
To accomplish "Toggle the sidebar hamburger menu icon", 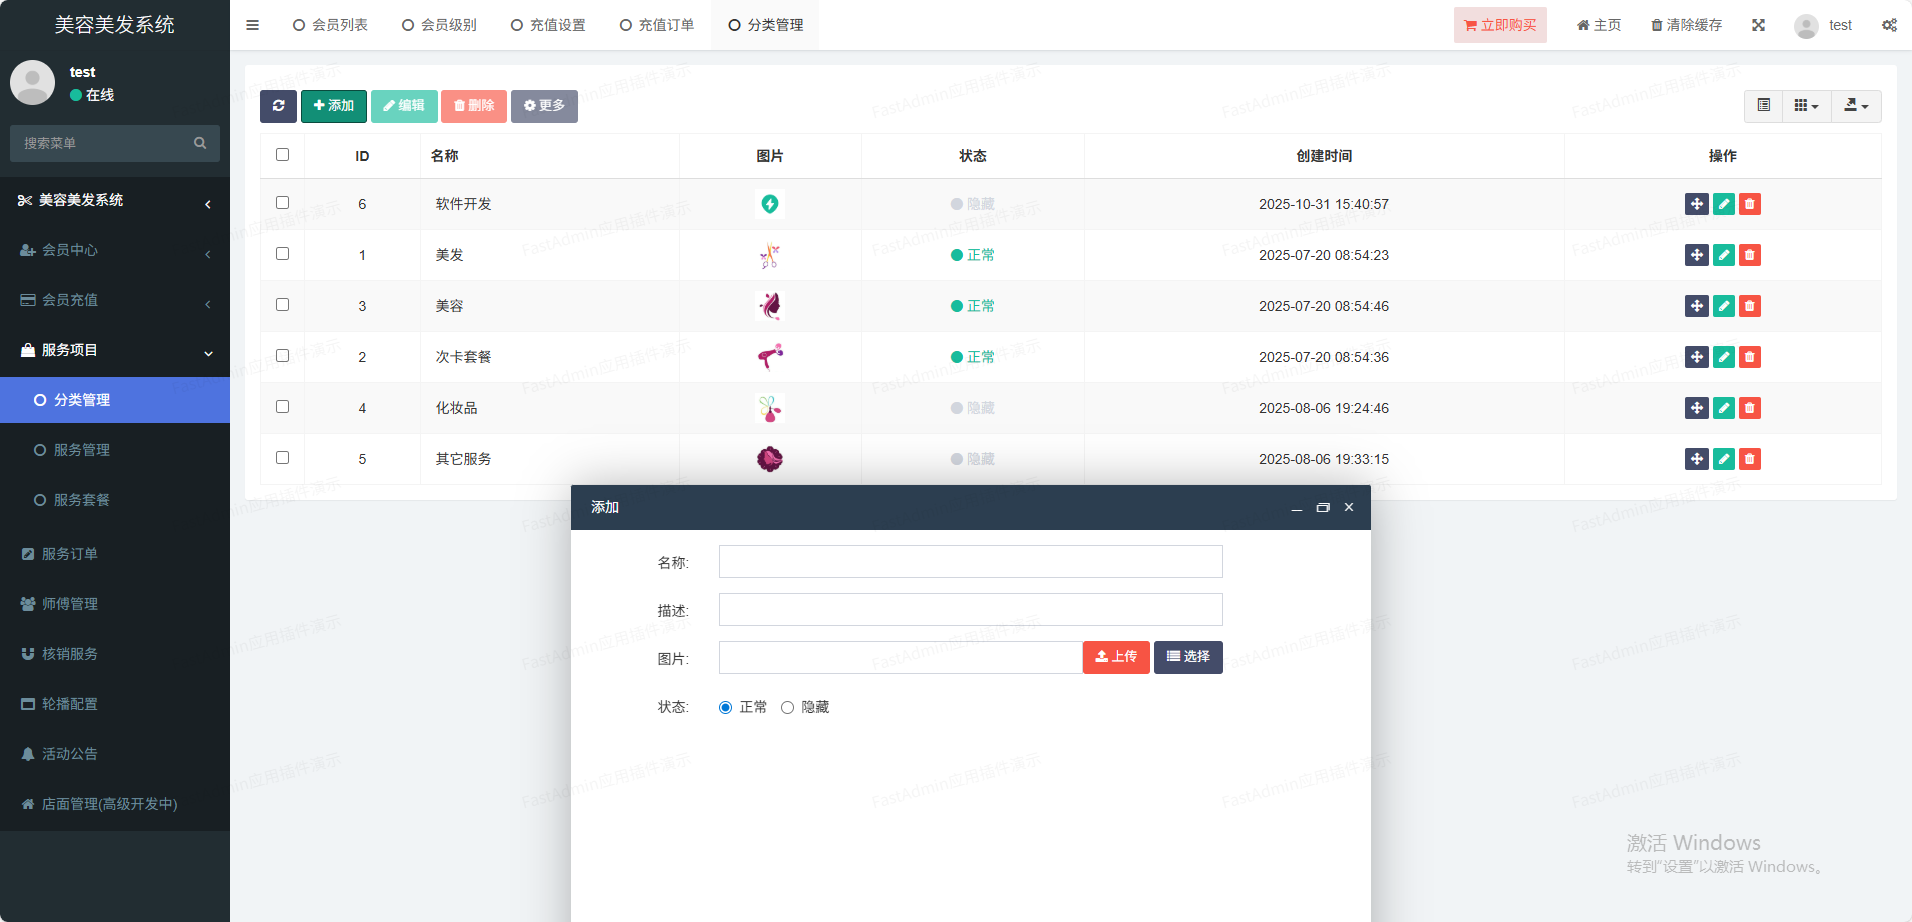I will click(x=252, y=25).
